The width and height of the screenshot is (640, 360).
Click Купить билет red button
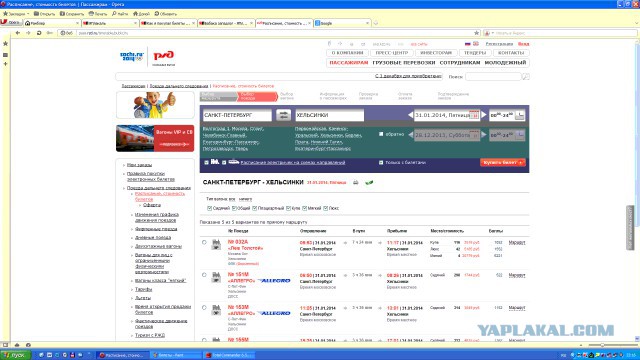tap(502, 162)
